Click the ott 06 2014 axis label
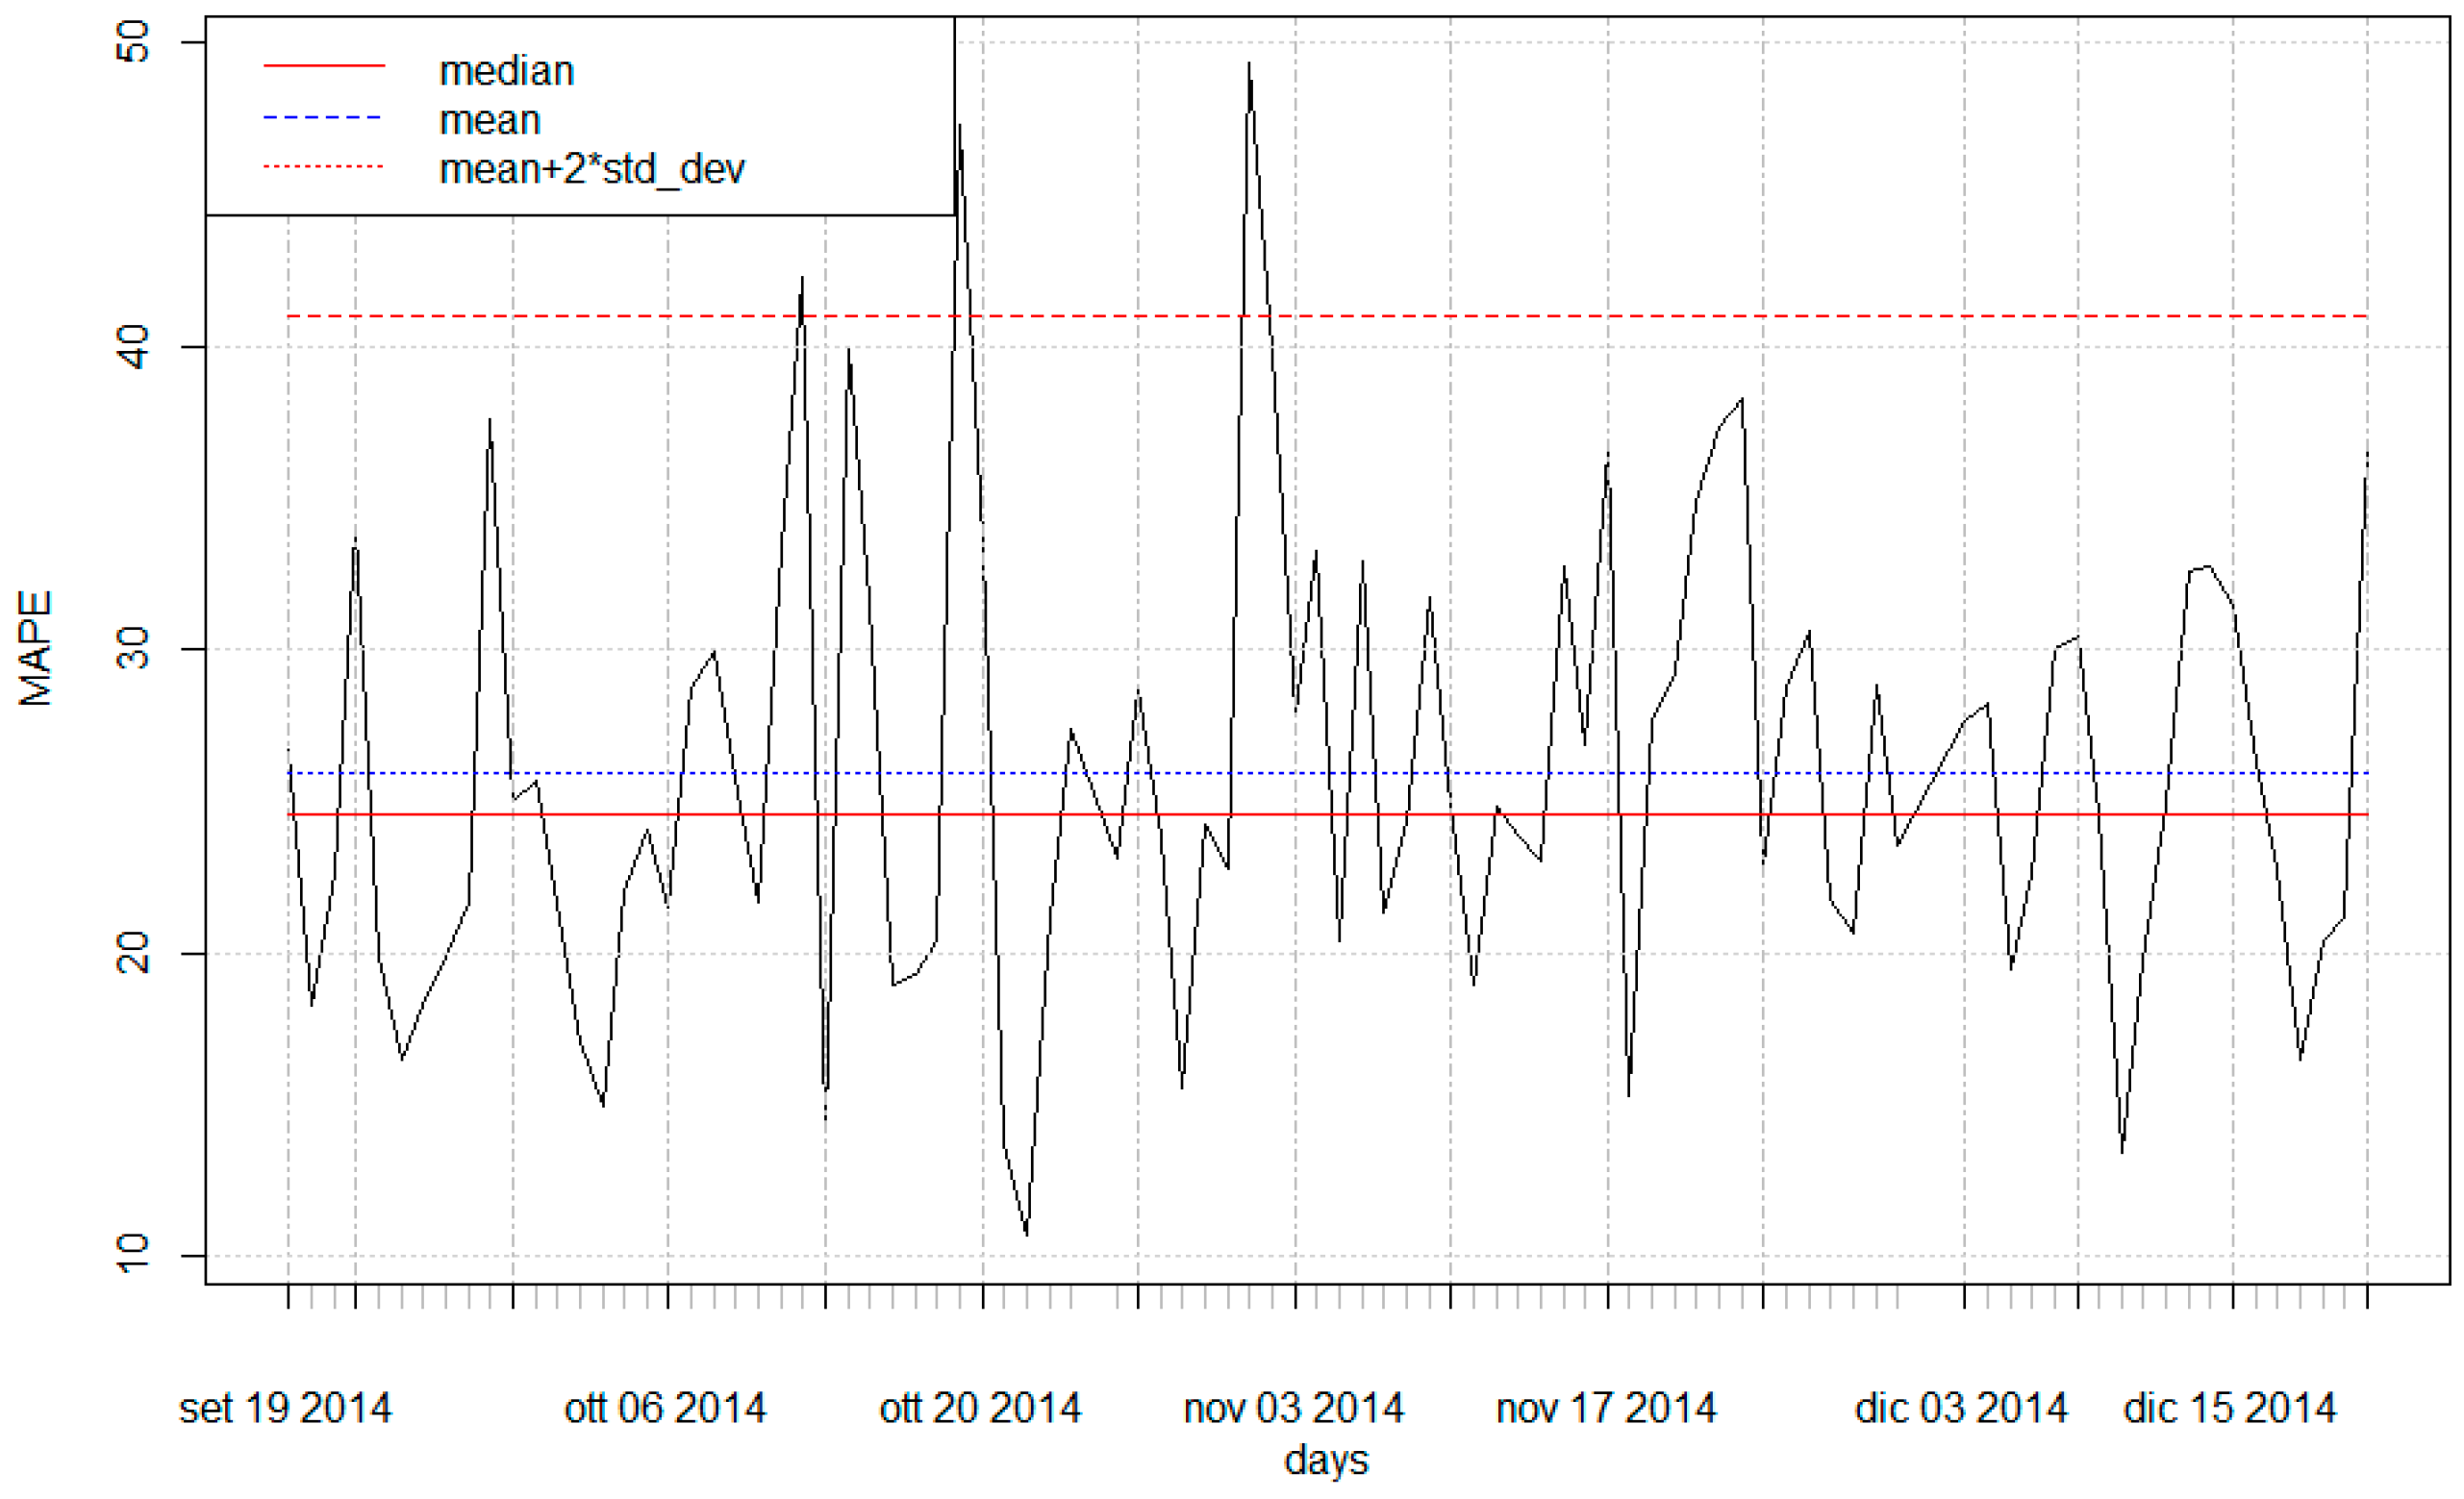Image resolution: width=2464 pixels, height=1499 pixels. click(x=665, y=1408)
